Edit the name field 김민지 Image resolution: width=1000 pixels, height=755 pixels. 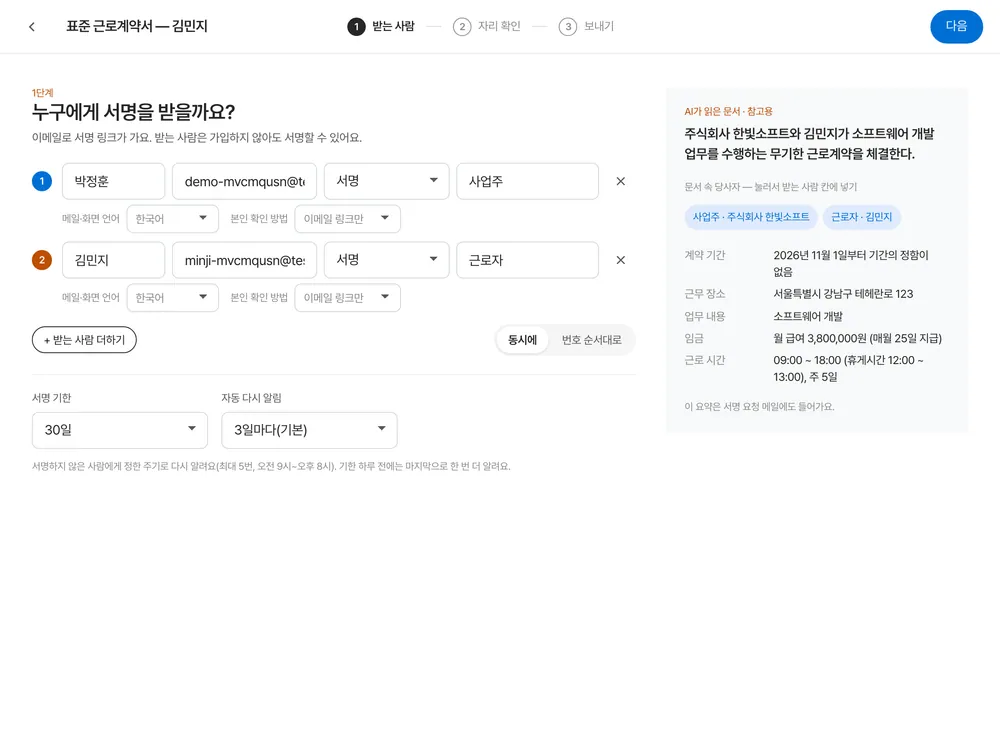pyautogui.click(x=114, y=260)
